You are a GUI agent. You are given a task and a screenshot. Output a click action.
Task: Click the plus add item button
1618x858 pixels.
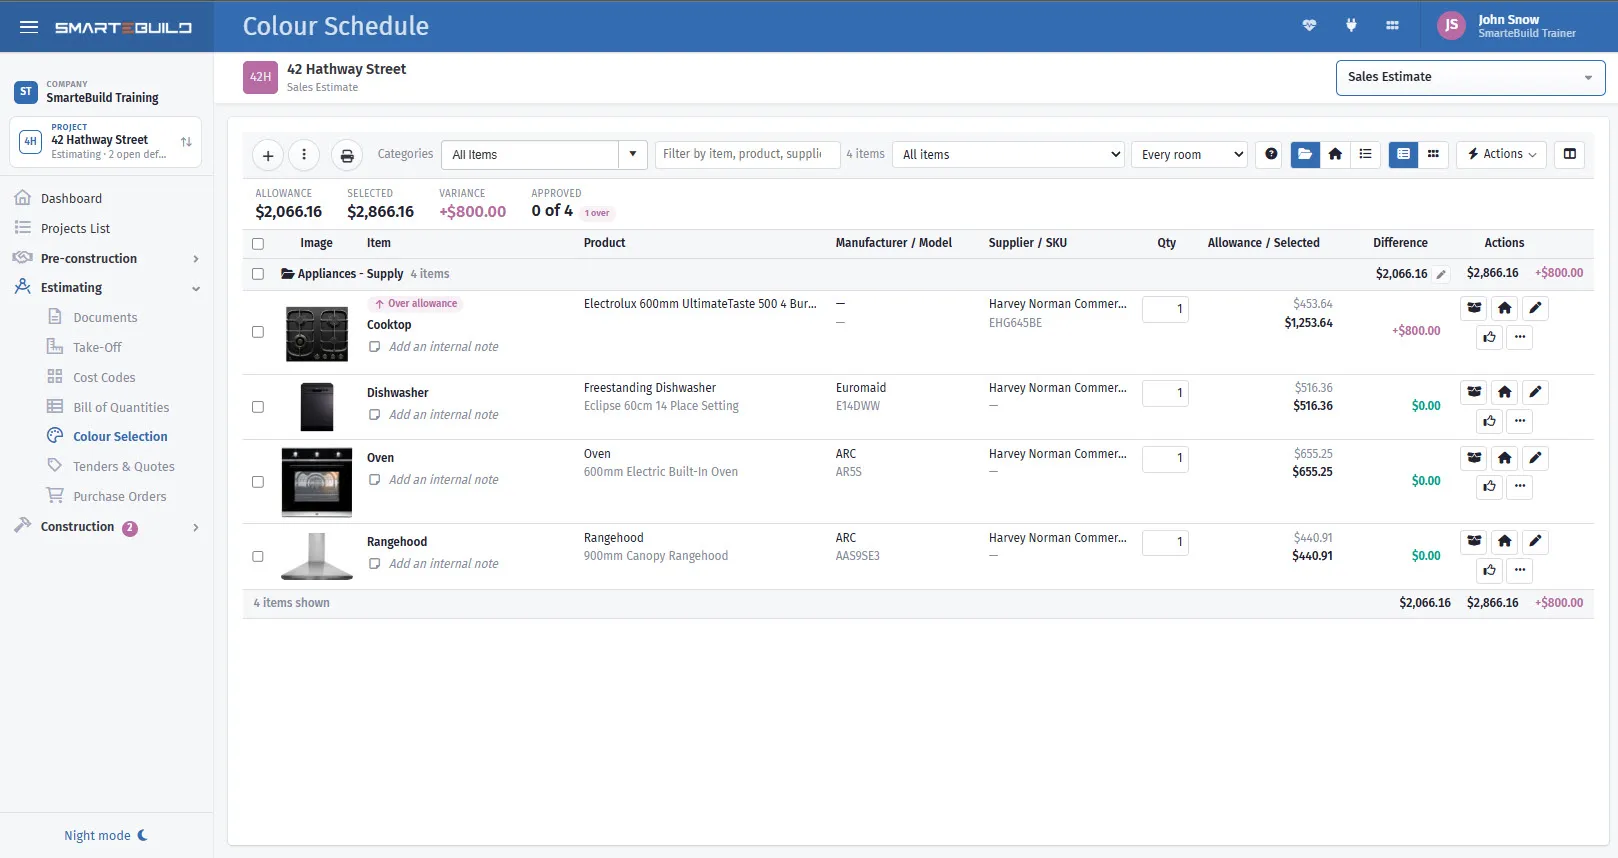point(268,155)
